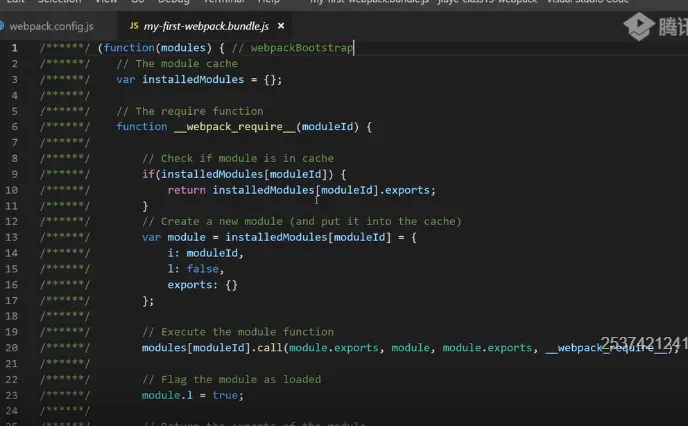This screenshot has height=426, width=688.
Task: Select the my-first-webpack.bundle.js tab
Action: [206, 26]
